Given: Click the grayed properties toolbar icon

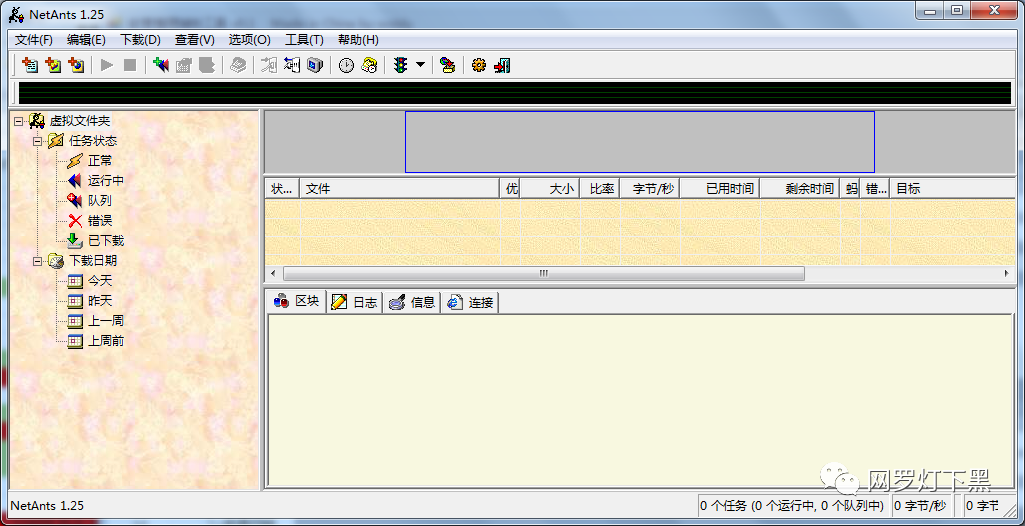Looking at the screenshot, I should tap(184, 65).
